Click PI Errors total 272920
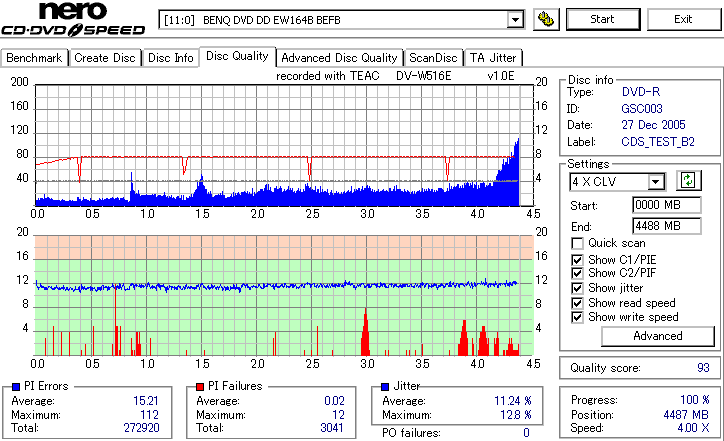724x441 pixels. point(141,428)
